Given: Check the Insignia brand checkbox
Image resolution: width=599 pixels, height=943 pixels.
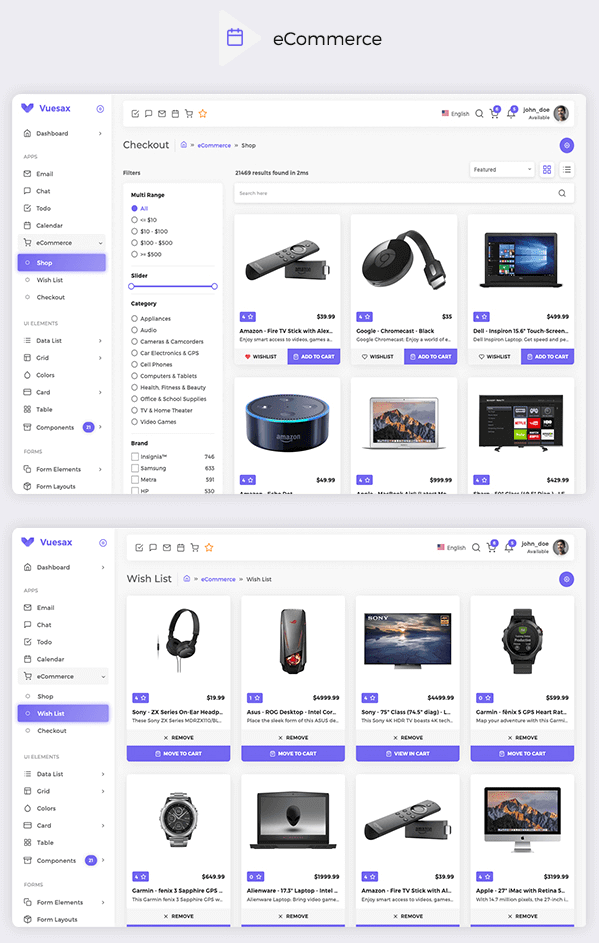Looking at the screenshot, I should pos(135,456).
